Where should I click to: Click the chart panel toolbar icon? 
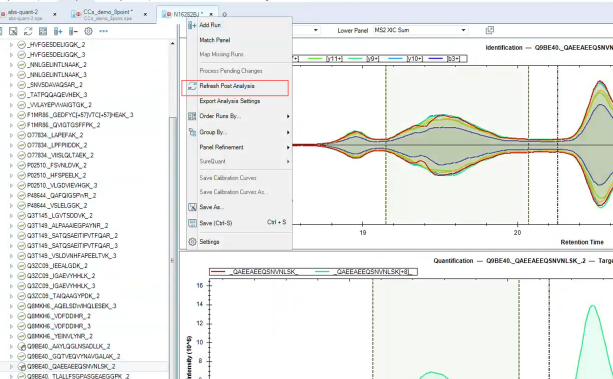point(43,31)
